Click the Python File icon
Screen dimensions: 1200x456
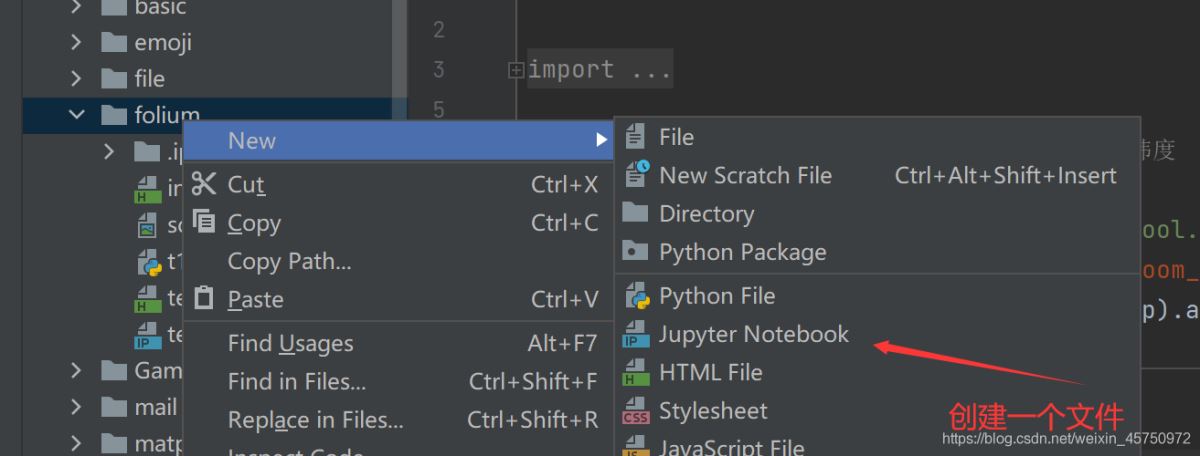coord(636,297)
